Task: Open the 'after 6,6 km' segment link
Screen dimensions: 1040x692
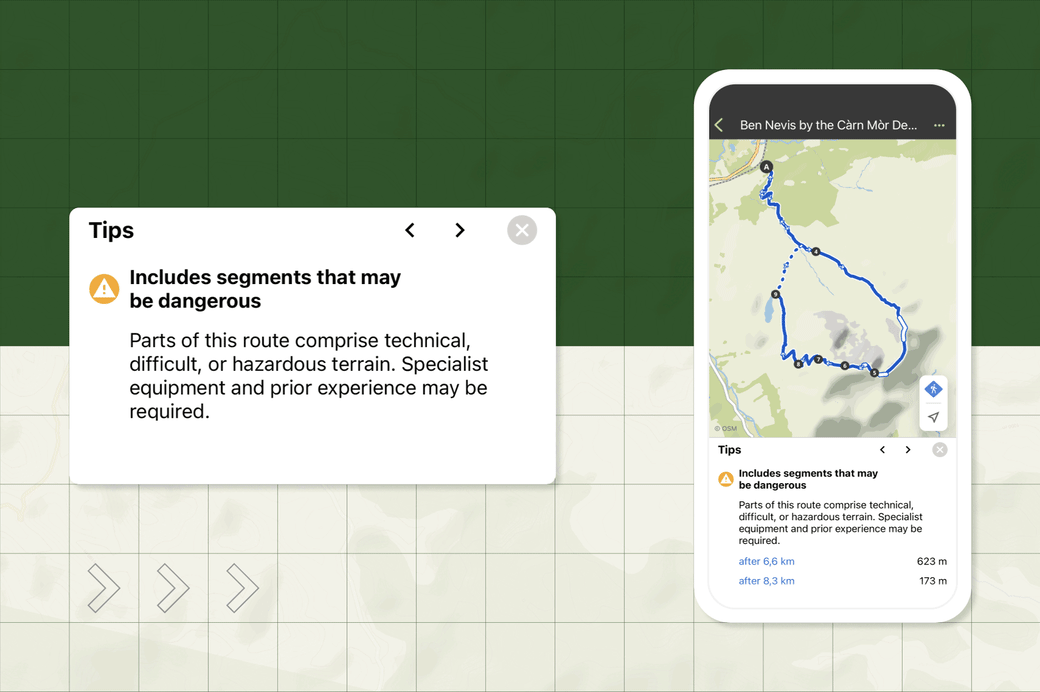Action: pos(766,561)
